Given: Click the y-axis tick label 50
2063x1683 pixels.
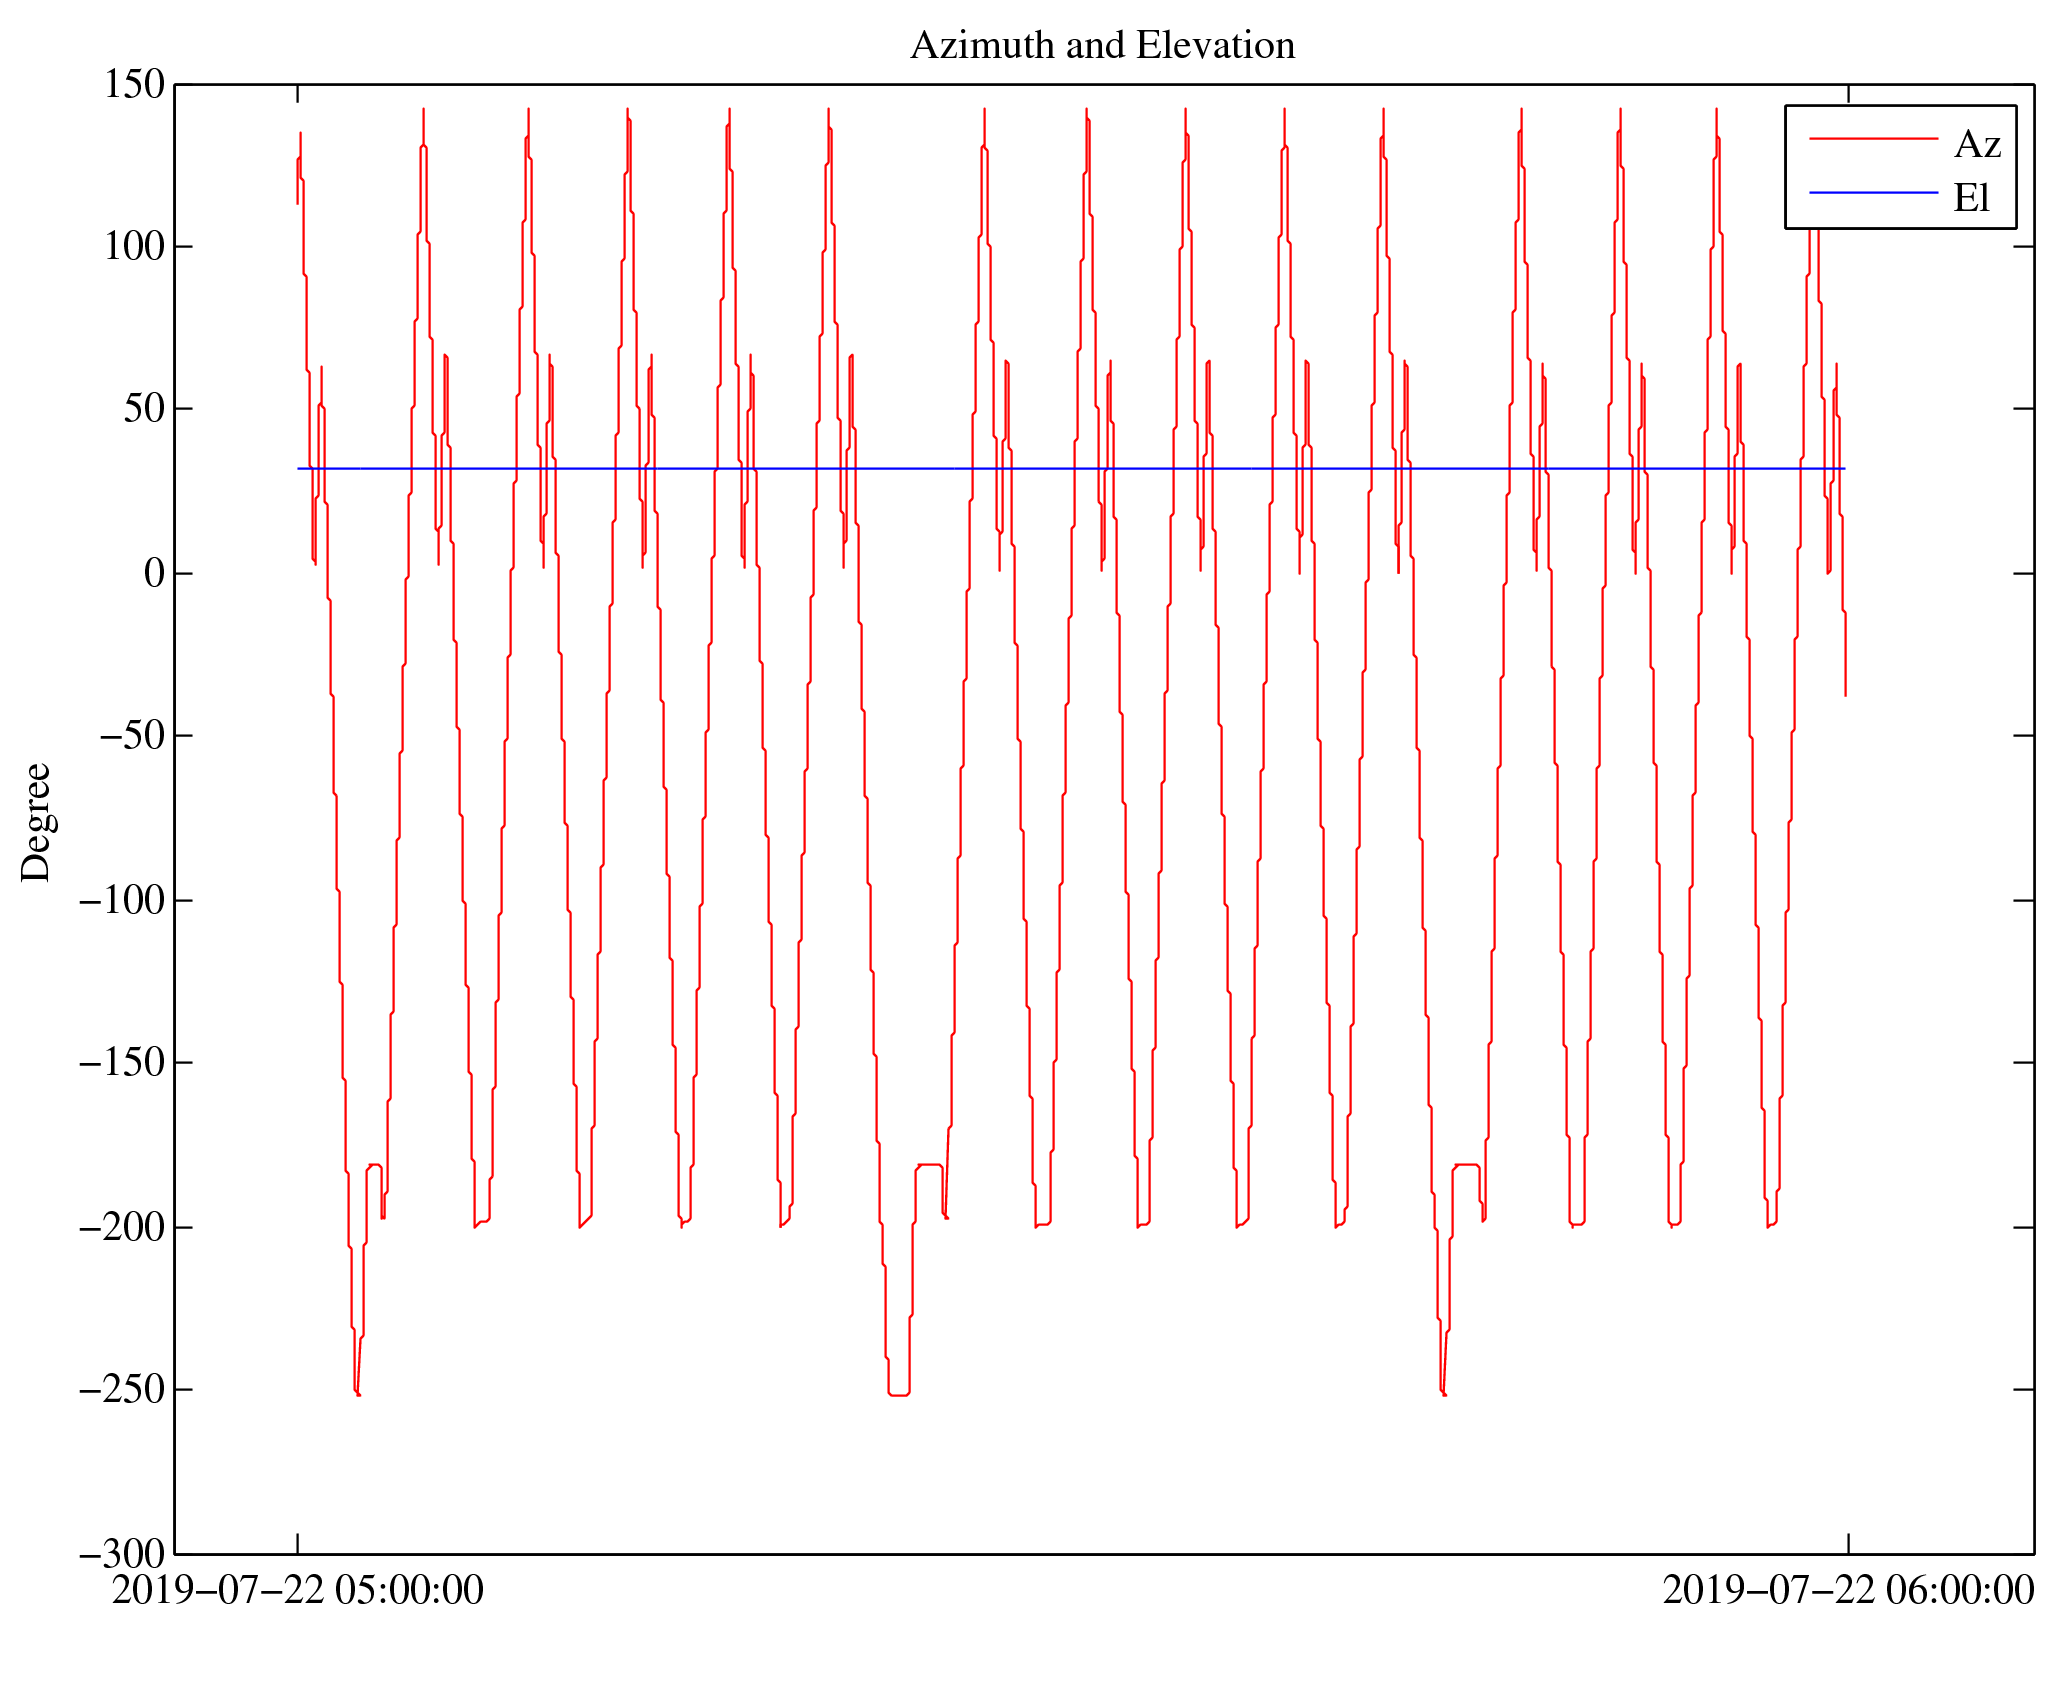Looking at the screenshot, I should [143, 409].
